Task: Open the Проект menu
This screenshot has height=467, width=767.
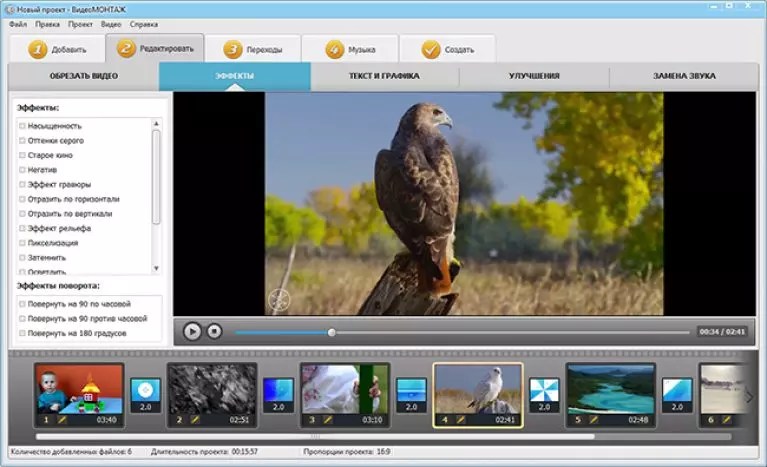Action: point(80,24)
